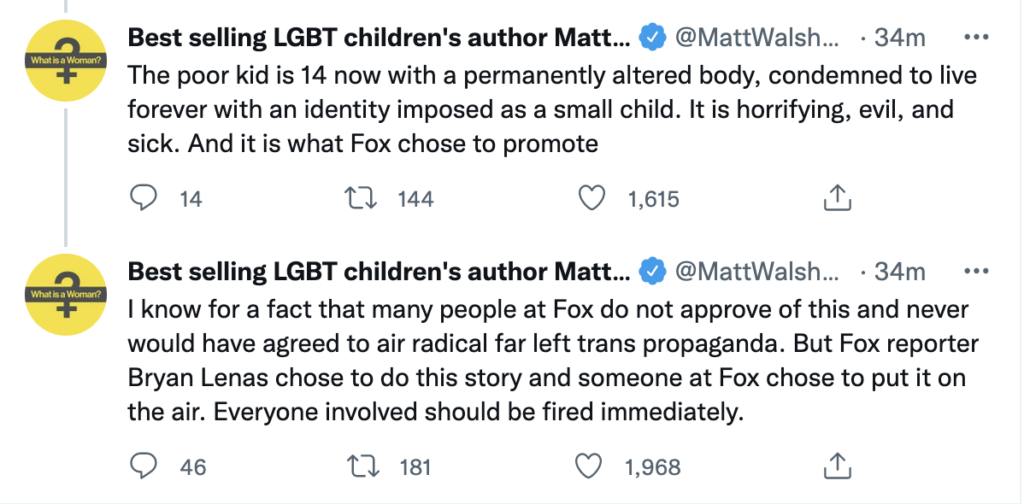The image size is (1024, 504).
Task: Open the profile avatar on the second tweet
Action: coord(64,293)
